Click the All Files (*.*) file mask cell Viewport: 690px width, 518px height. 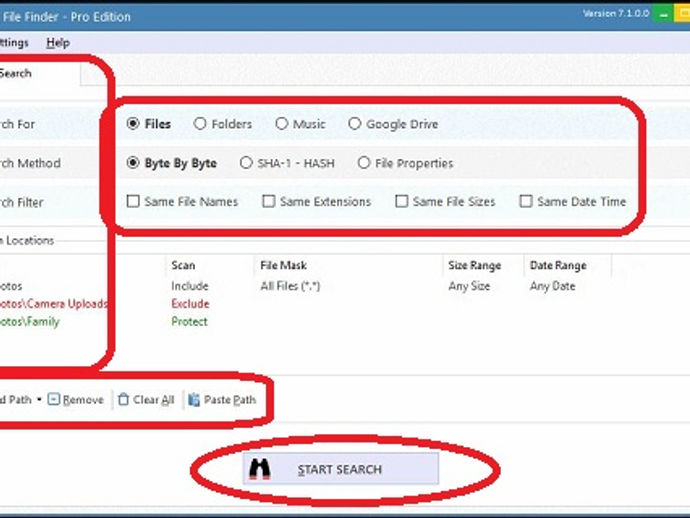tap(290, 286)
